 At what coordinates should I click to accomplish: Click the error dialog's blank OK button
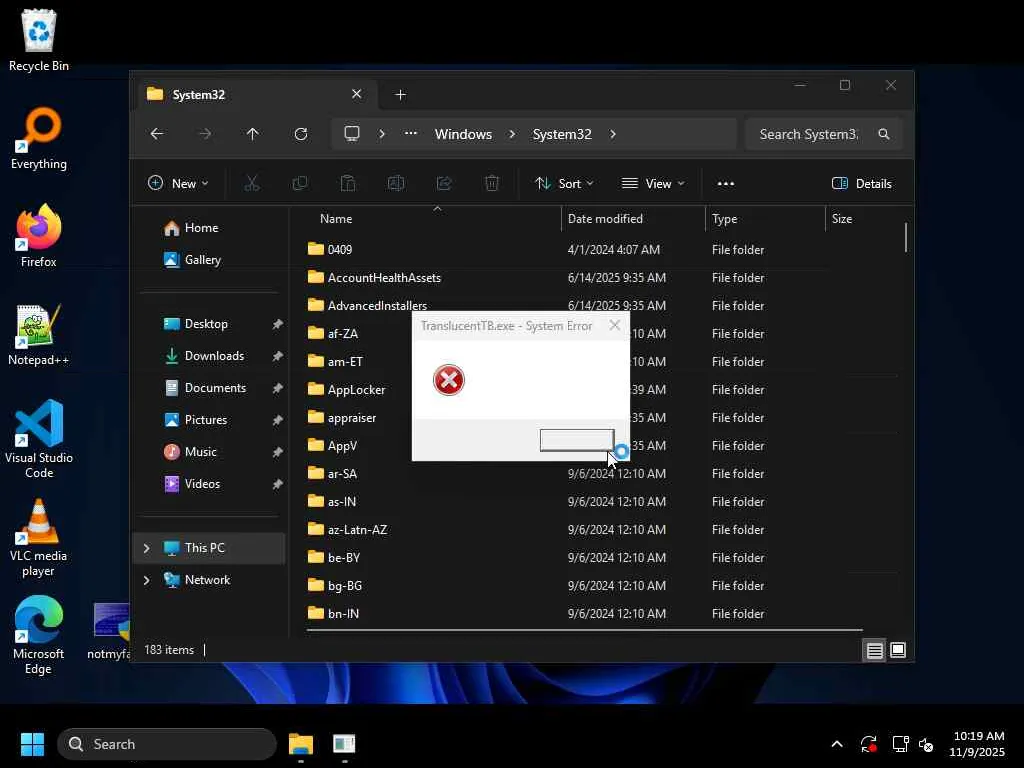(577, 440)
